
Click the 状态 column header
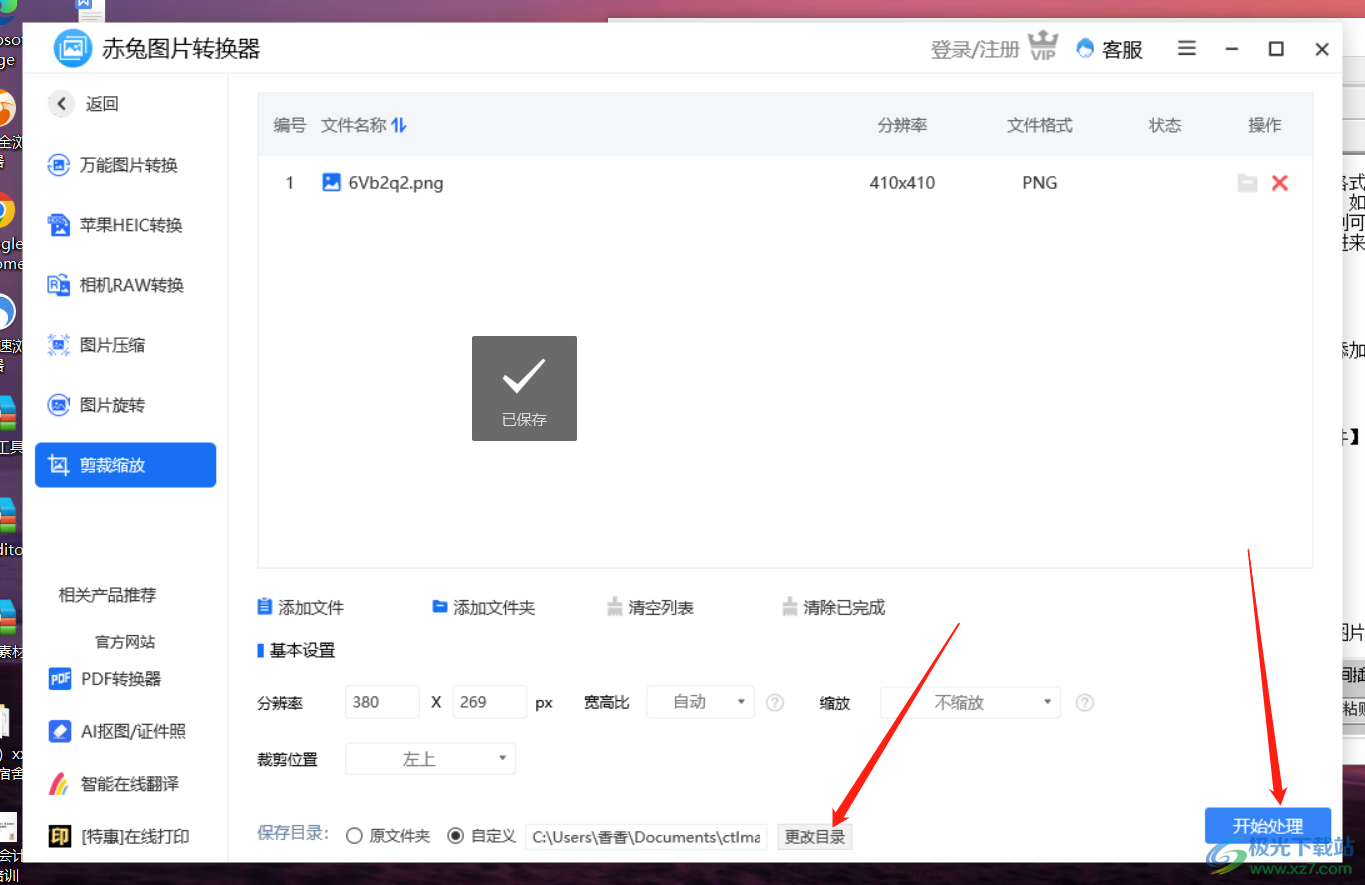point(1165,125)
